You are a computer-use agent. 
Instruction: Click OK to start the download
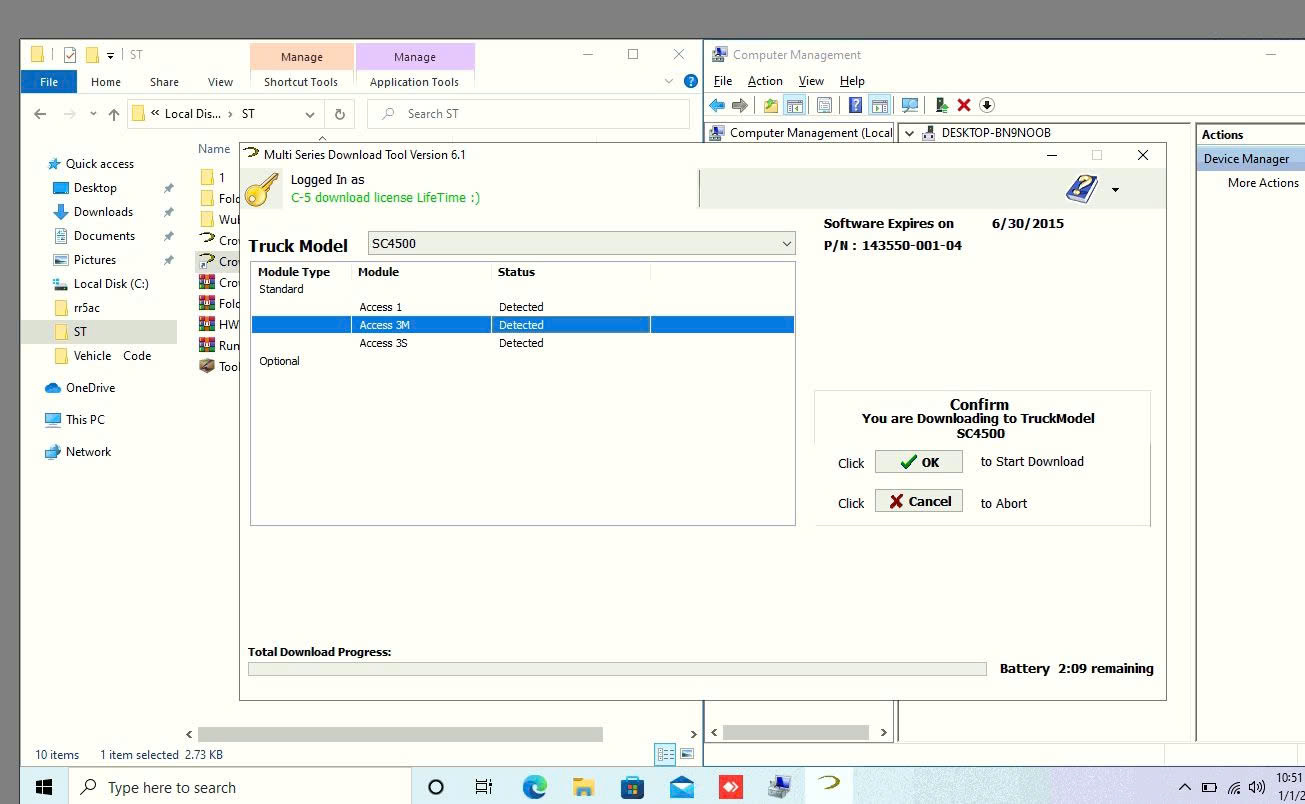point(918,461)
